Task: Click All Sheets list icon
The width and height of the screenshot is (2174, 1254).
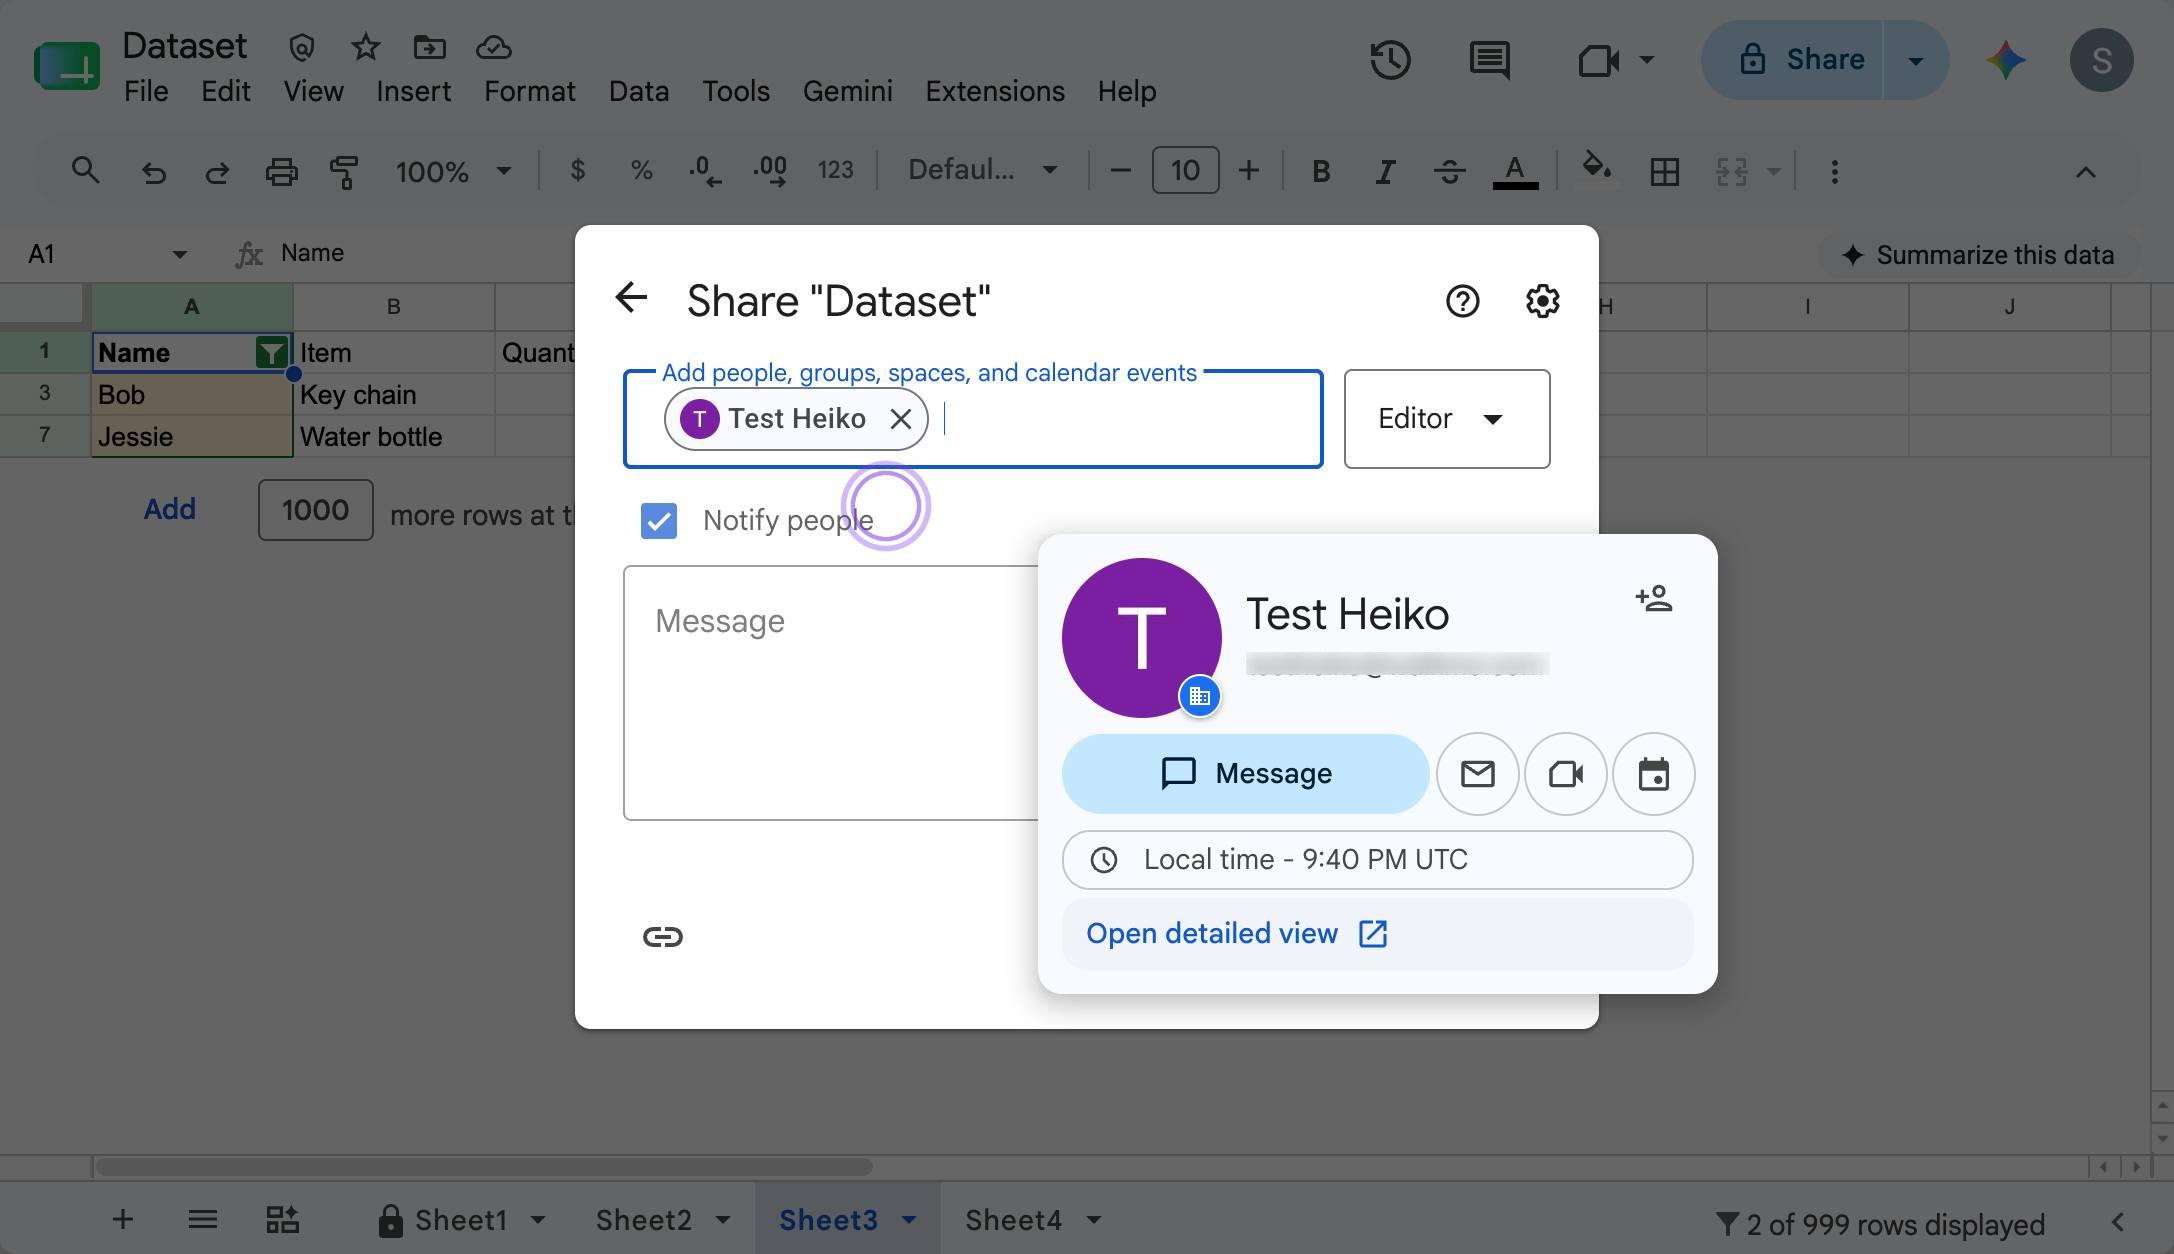Action: click(x=203, y=1219)
